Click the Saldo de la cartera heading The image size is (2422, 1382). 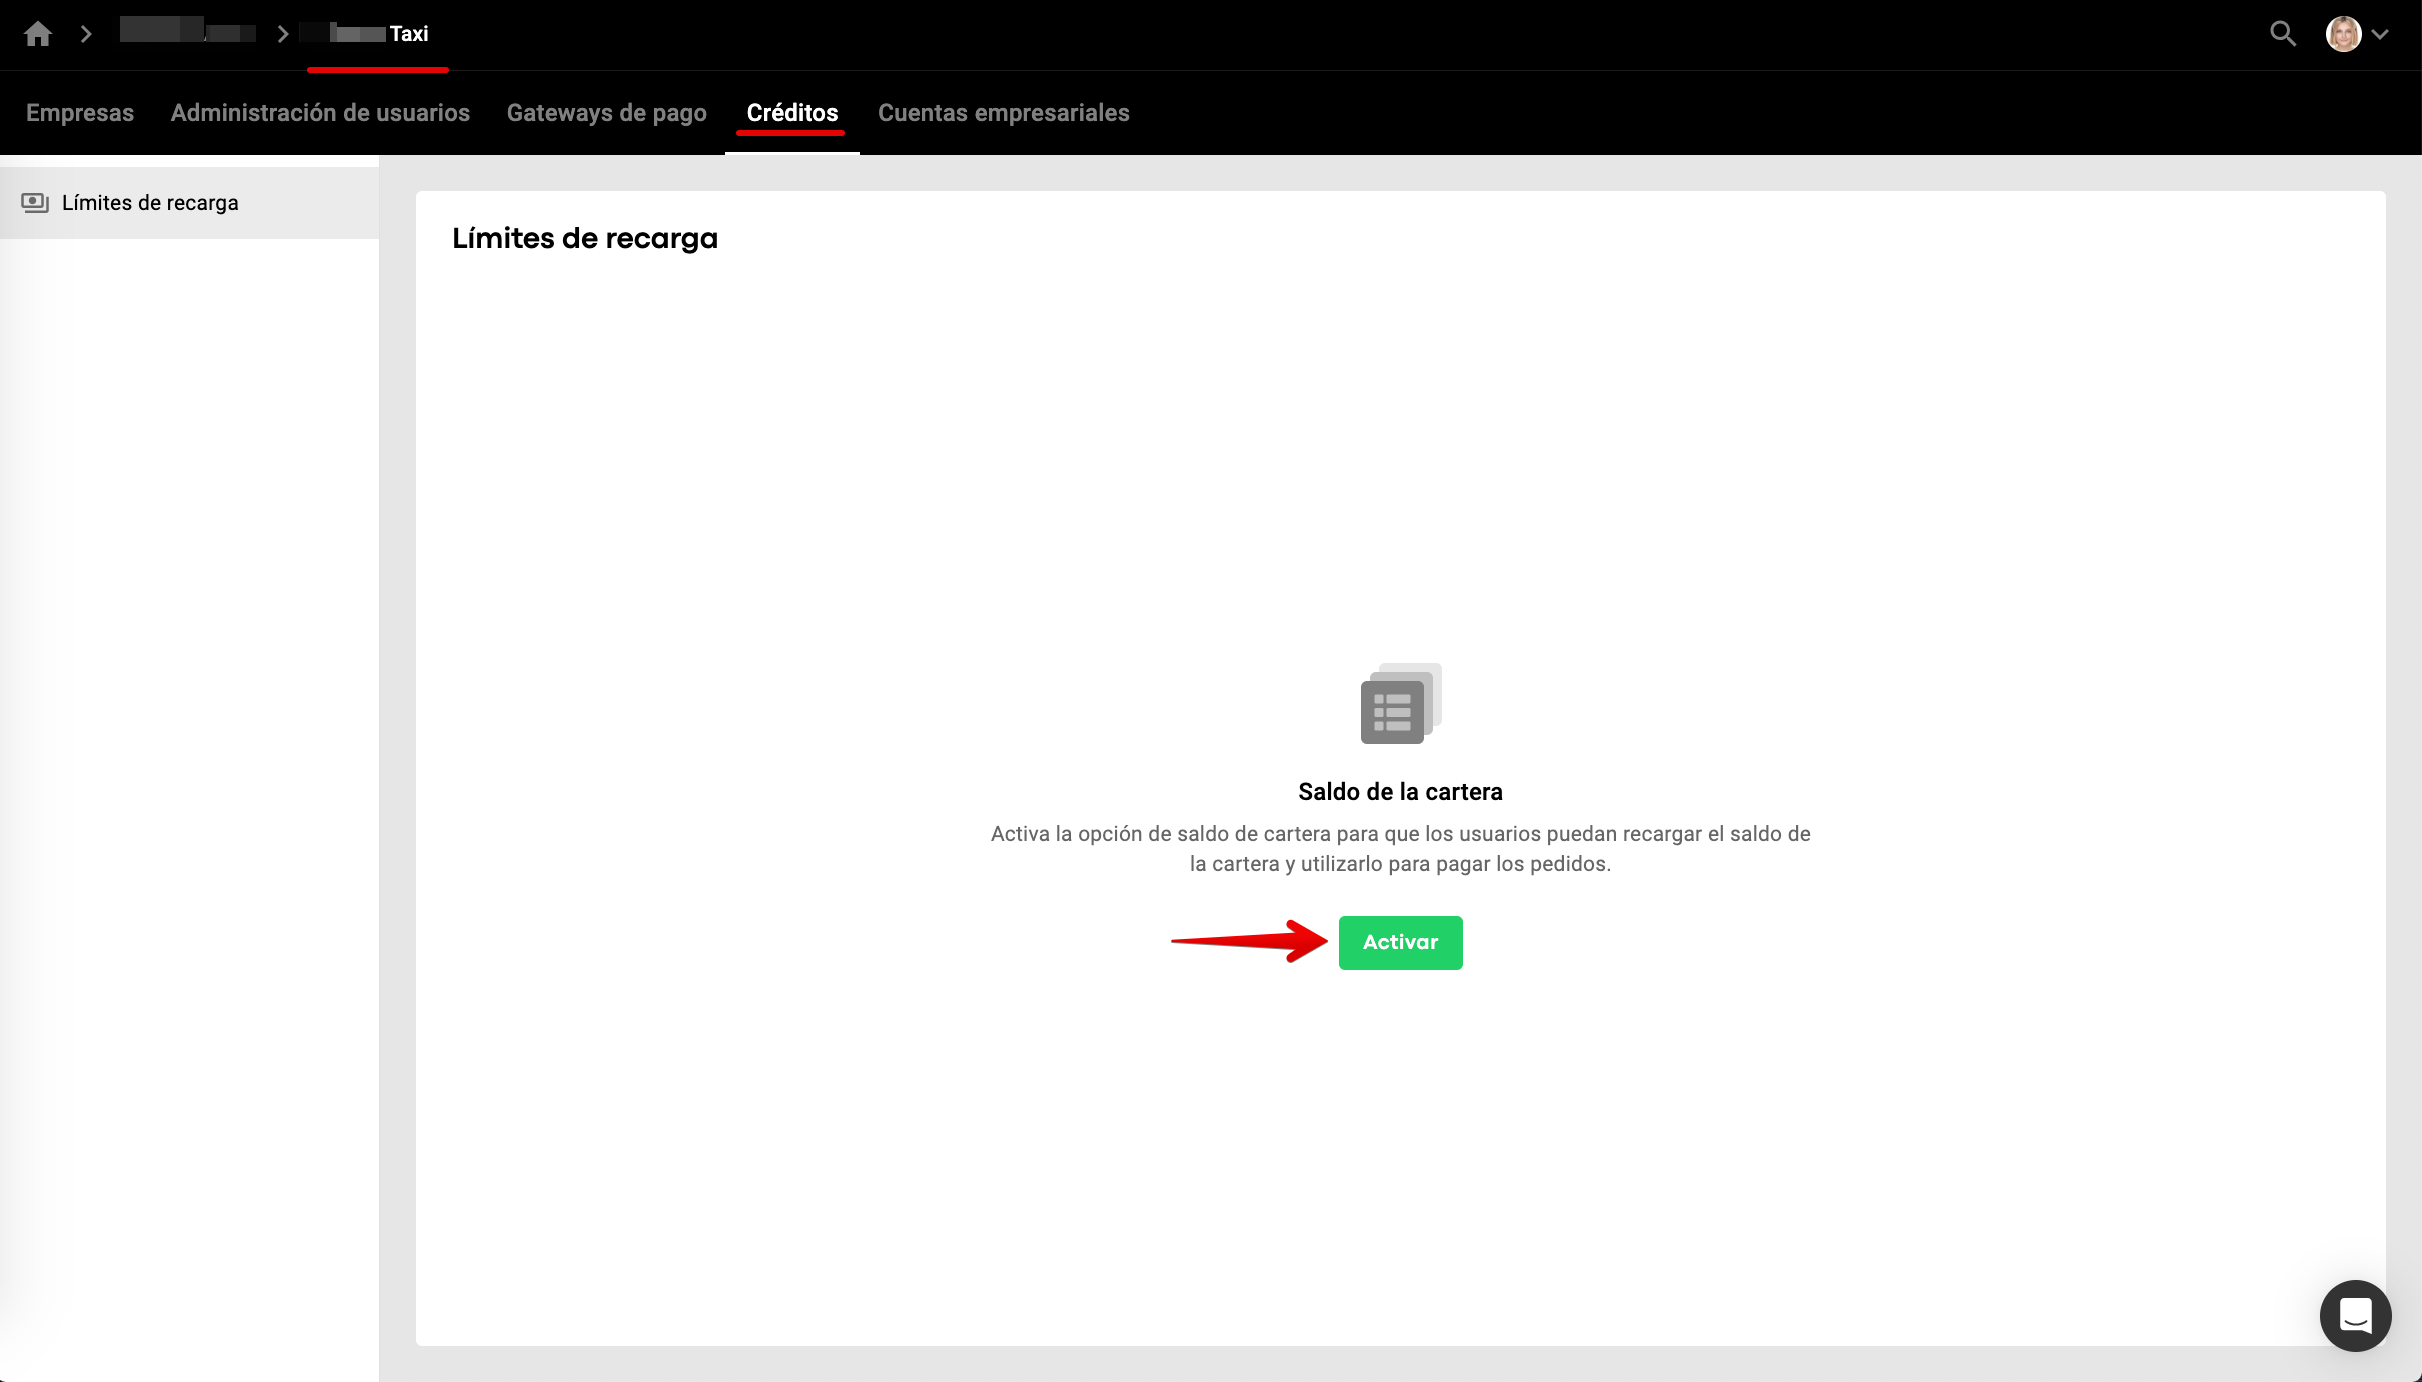point(1400,792)
